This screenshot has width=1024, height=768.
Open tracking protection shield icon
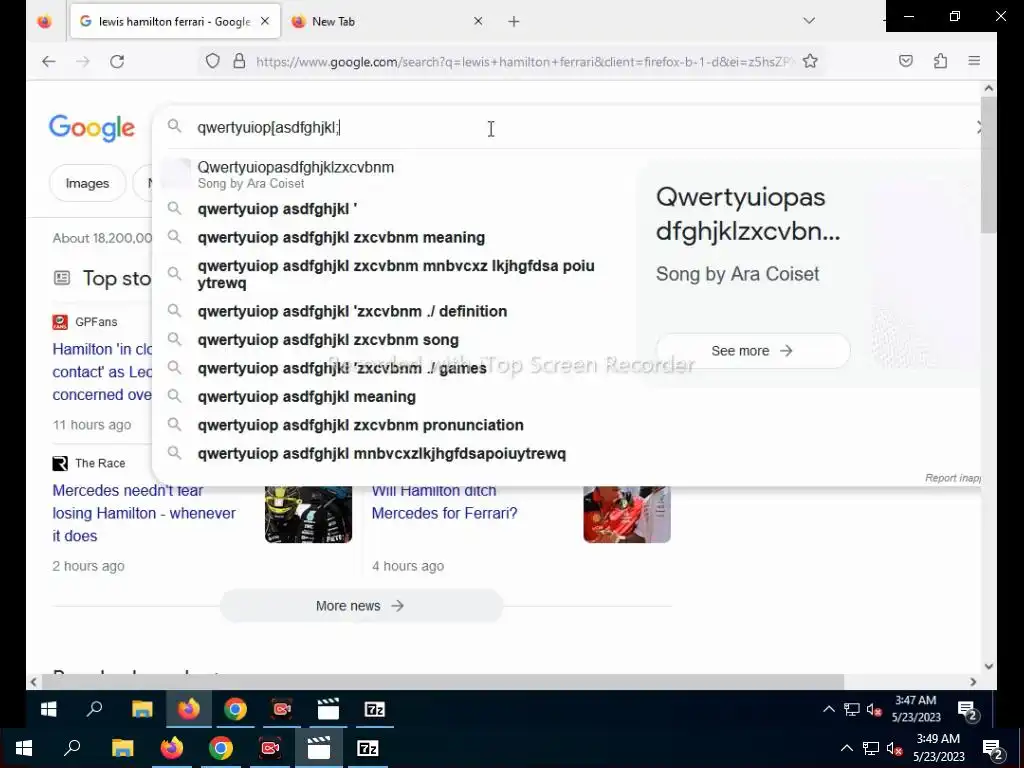tap(213, 61)
